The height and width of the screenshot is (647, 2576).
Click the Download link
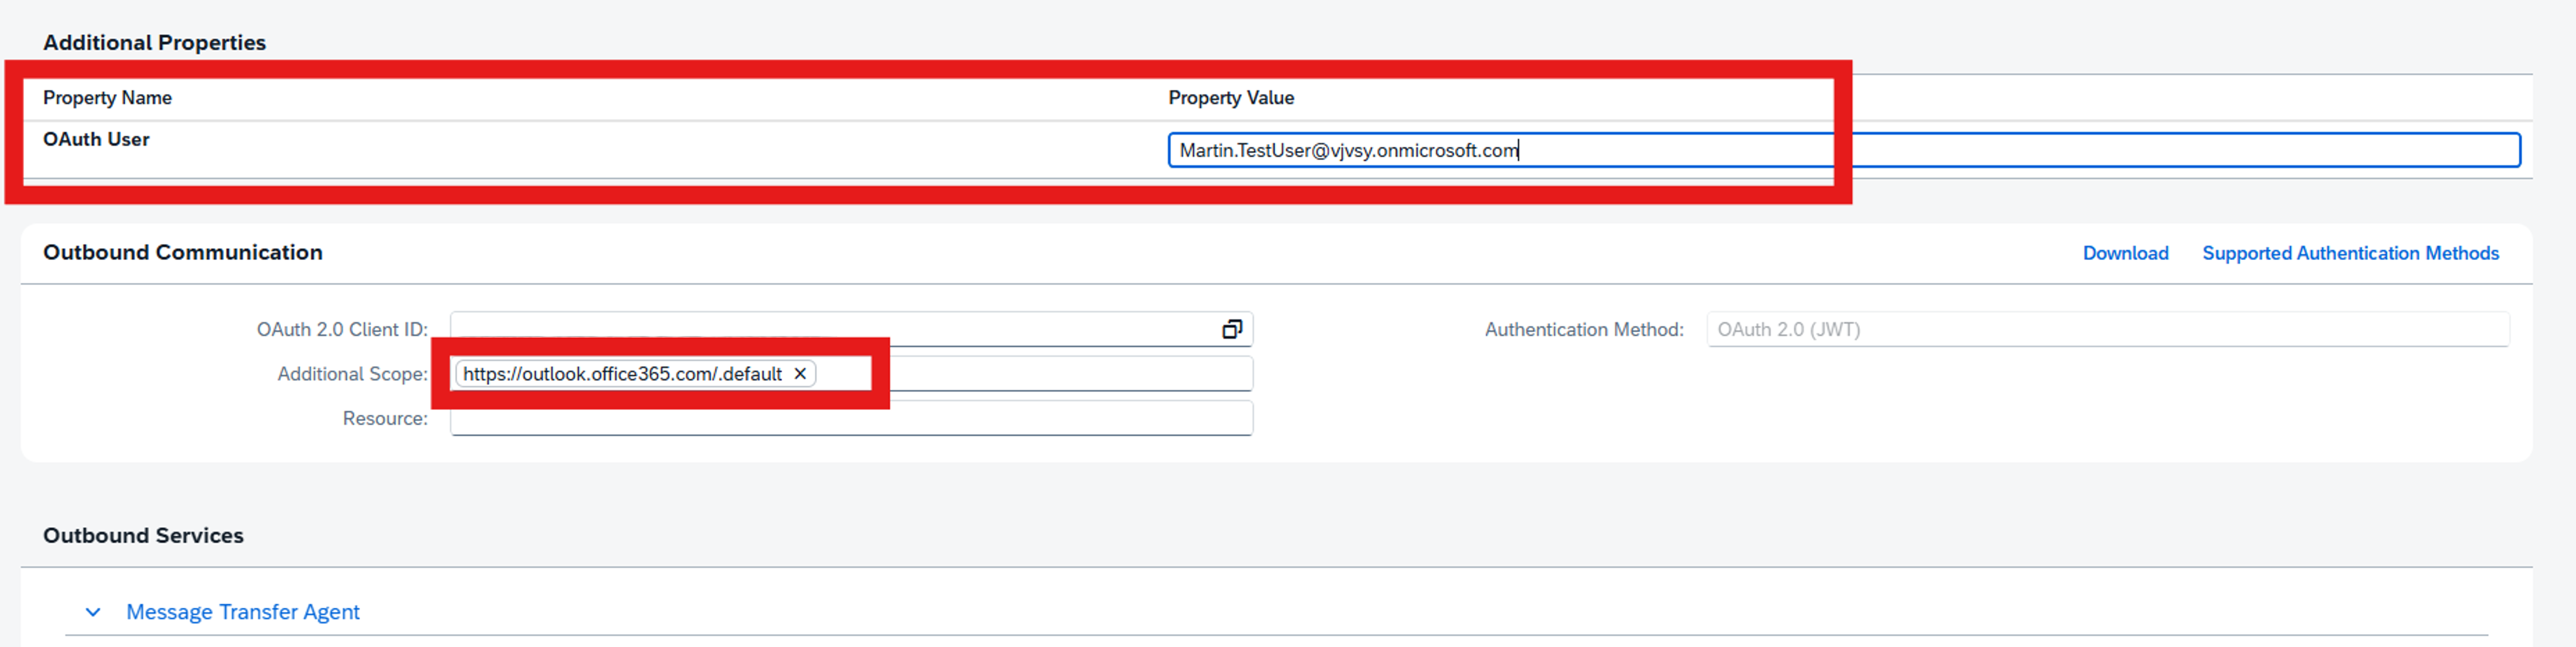[2125, 253]
